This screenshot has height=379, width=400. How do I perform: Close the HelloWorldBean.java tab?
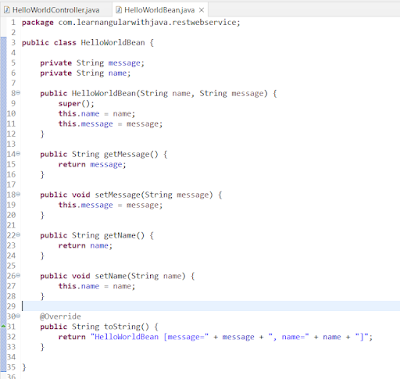click(x=201, y=10)
